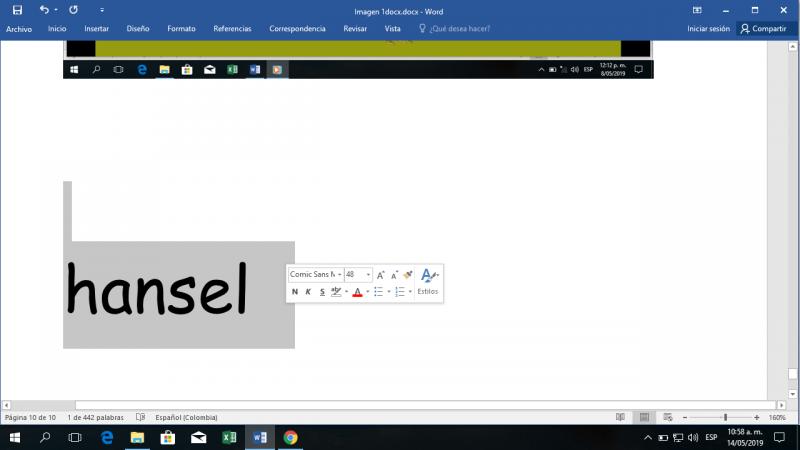Open Google Chrome from the taskbar

tap(290, 438)
